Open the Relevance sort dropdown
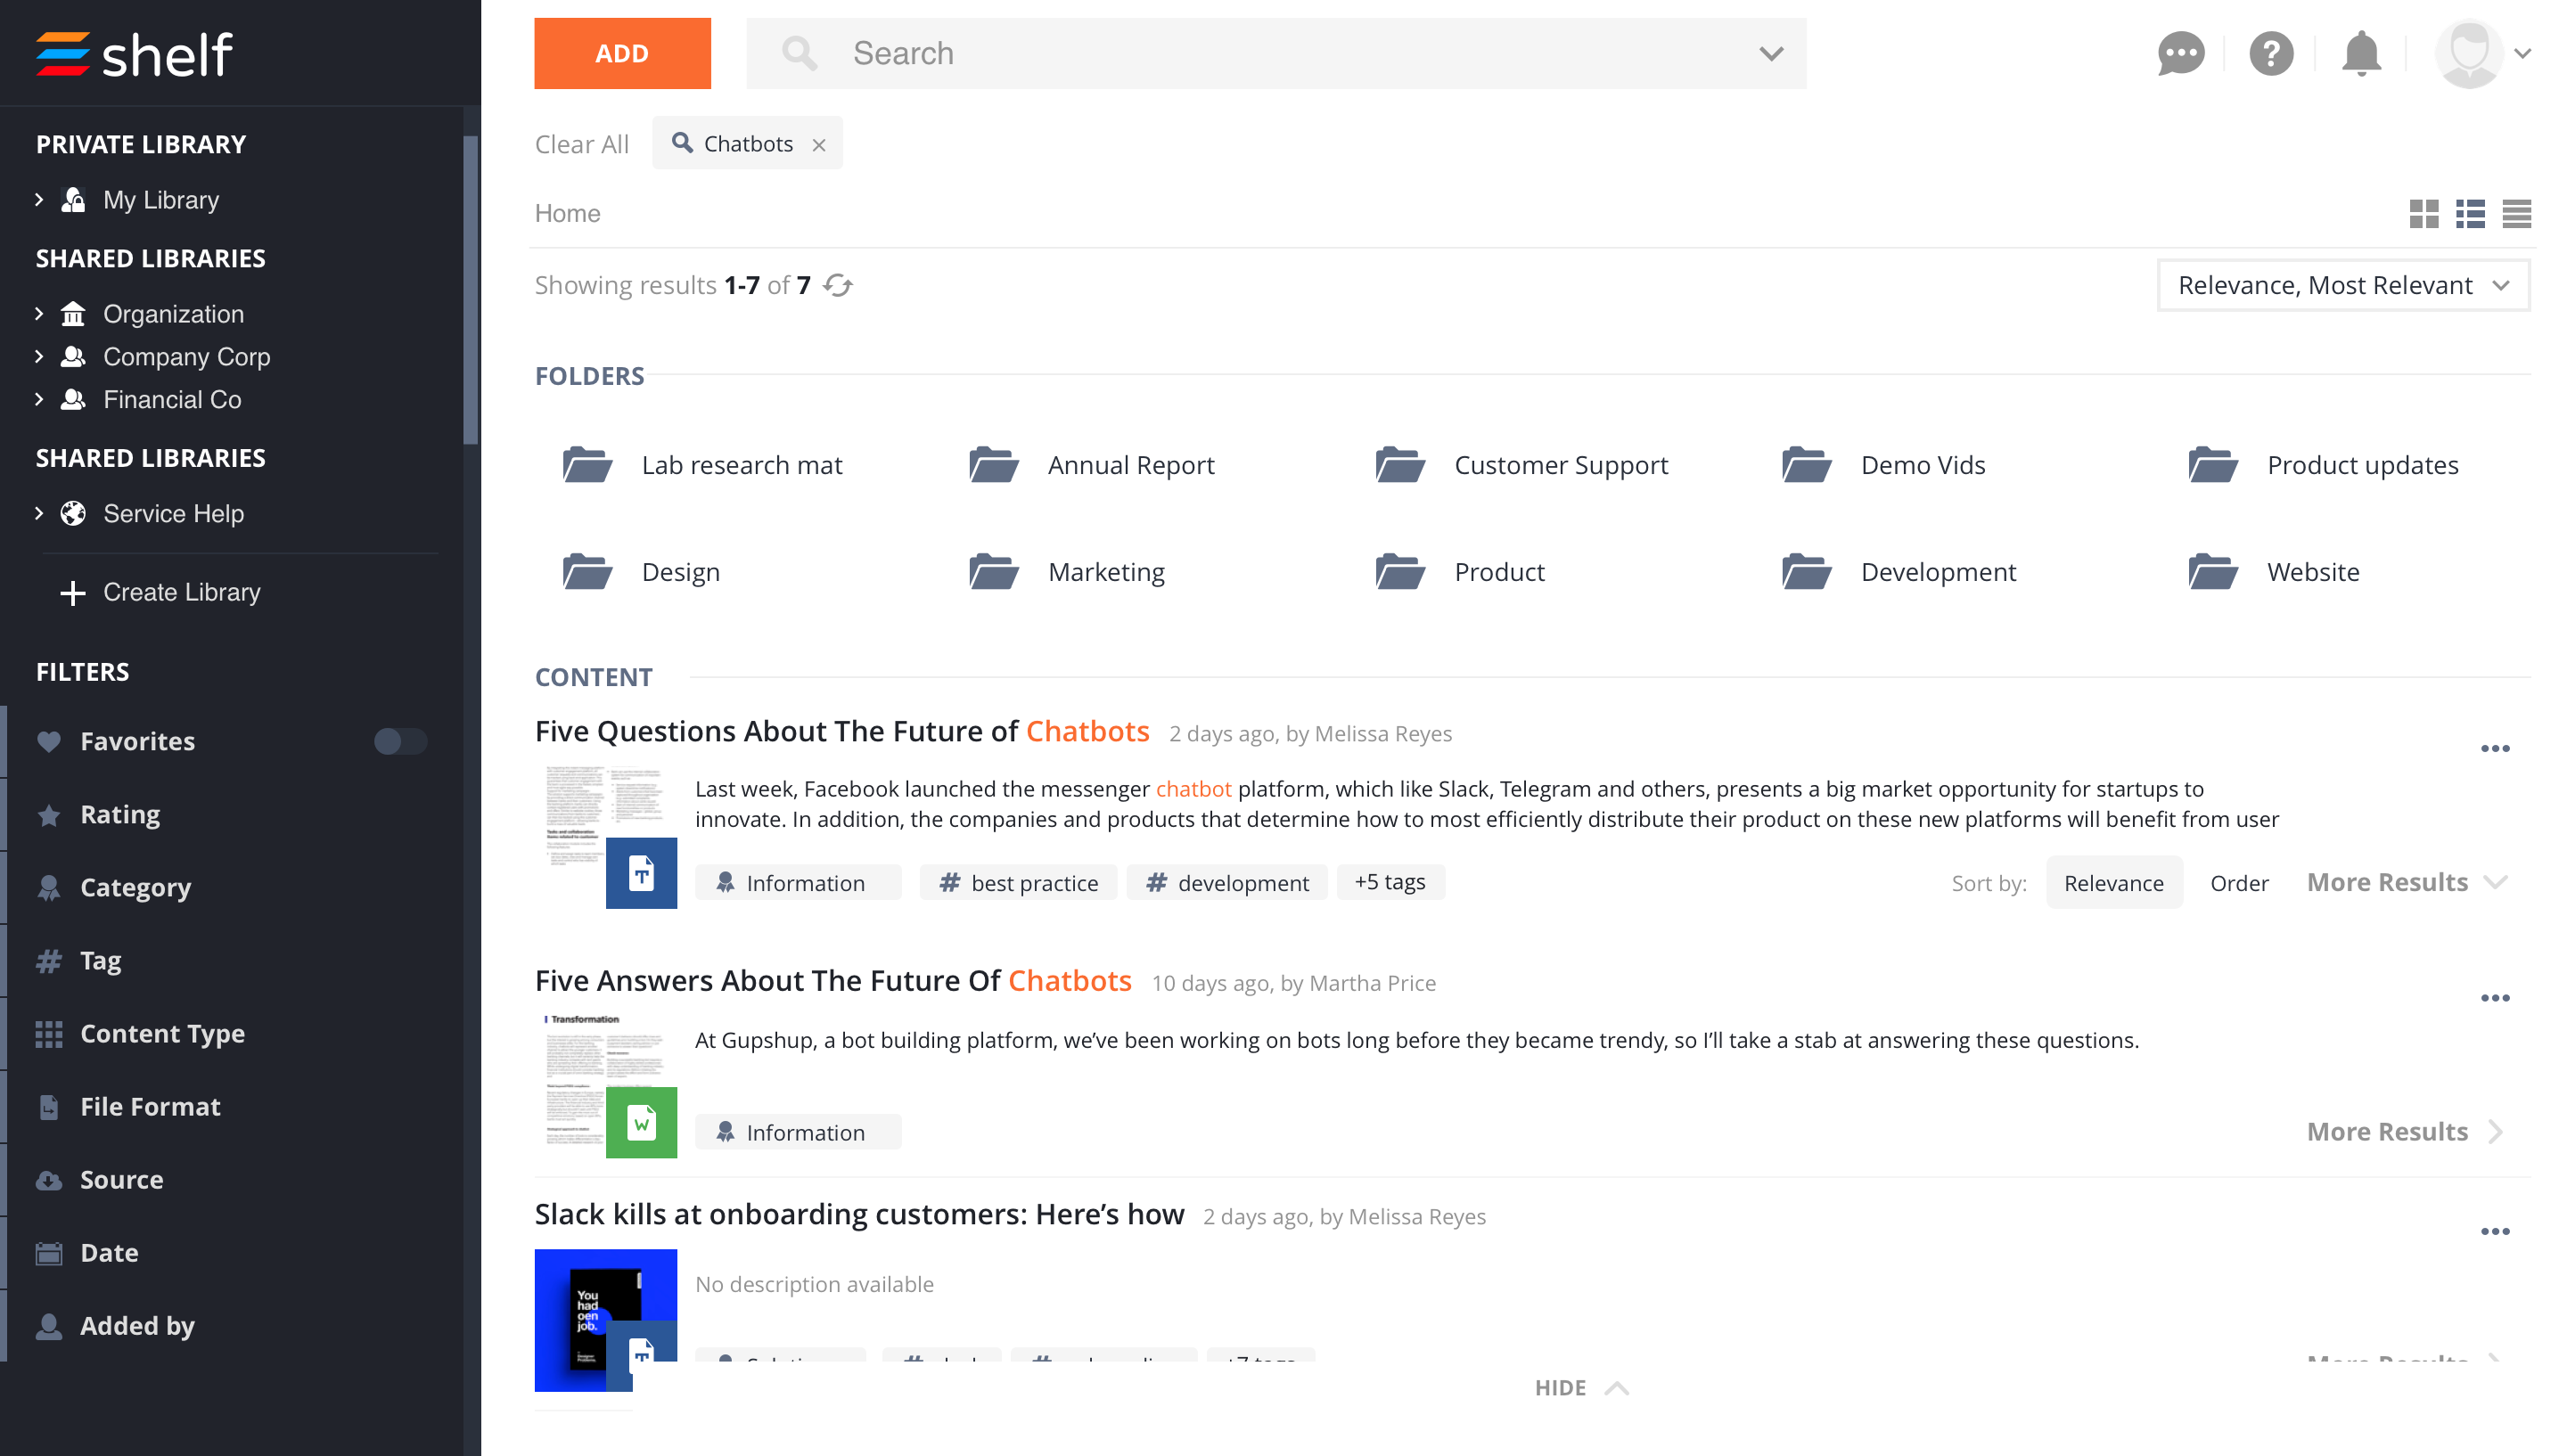This screenshot has width=2567, height=1456. 2343,286
